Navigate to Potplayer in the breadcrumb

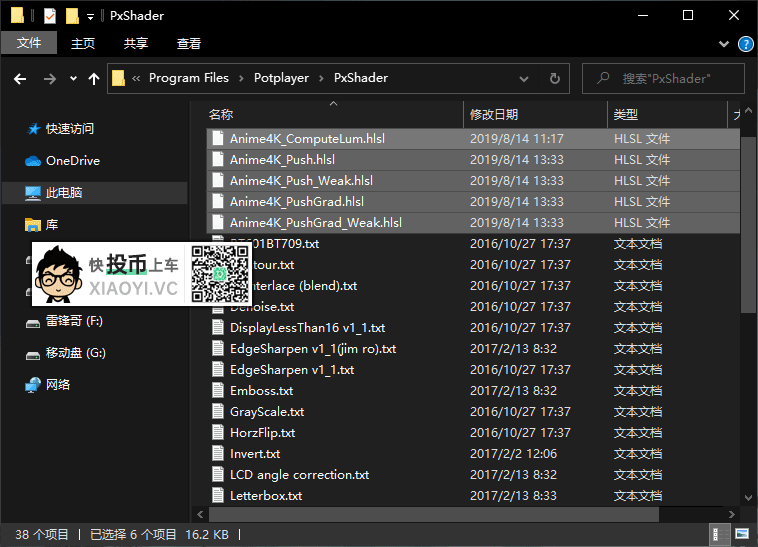(281, 78)
